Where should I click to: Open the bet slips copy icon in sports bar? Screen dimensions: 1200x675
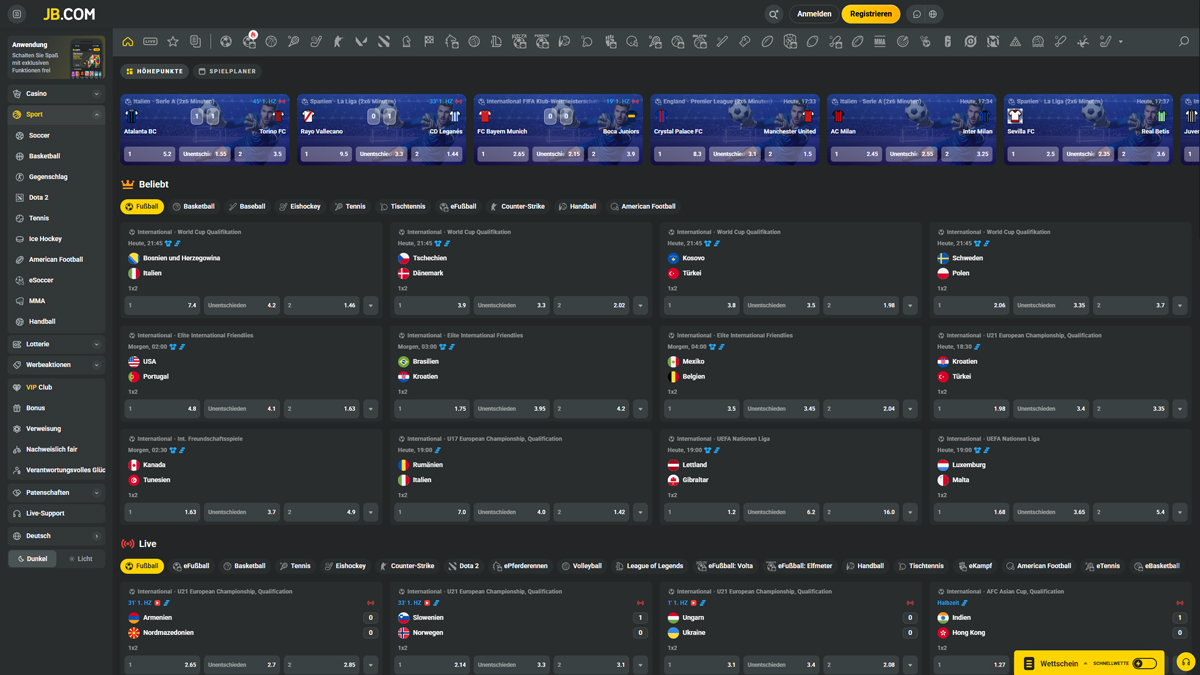[195, 42]
